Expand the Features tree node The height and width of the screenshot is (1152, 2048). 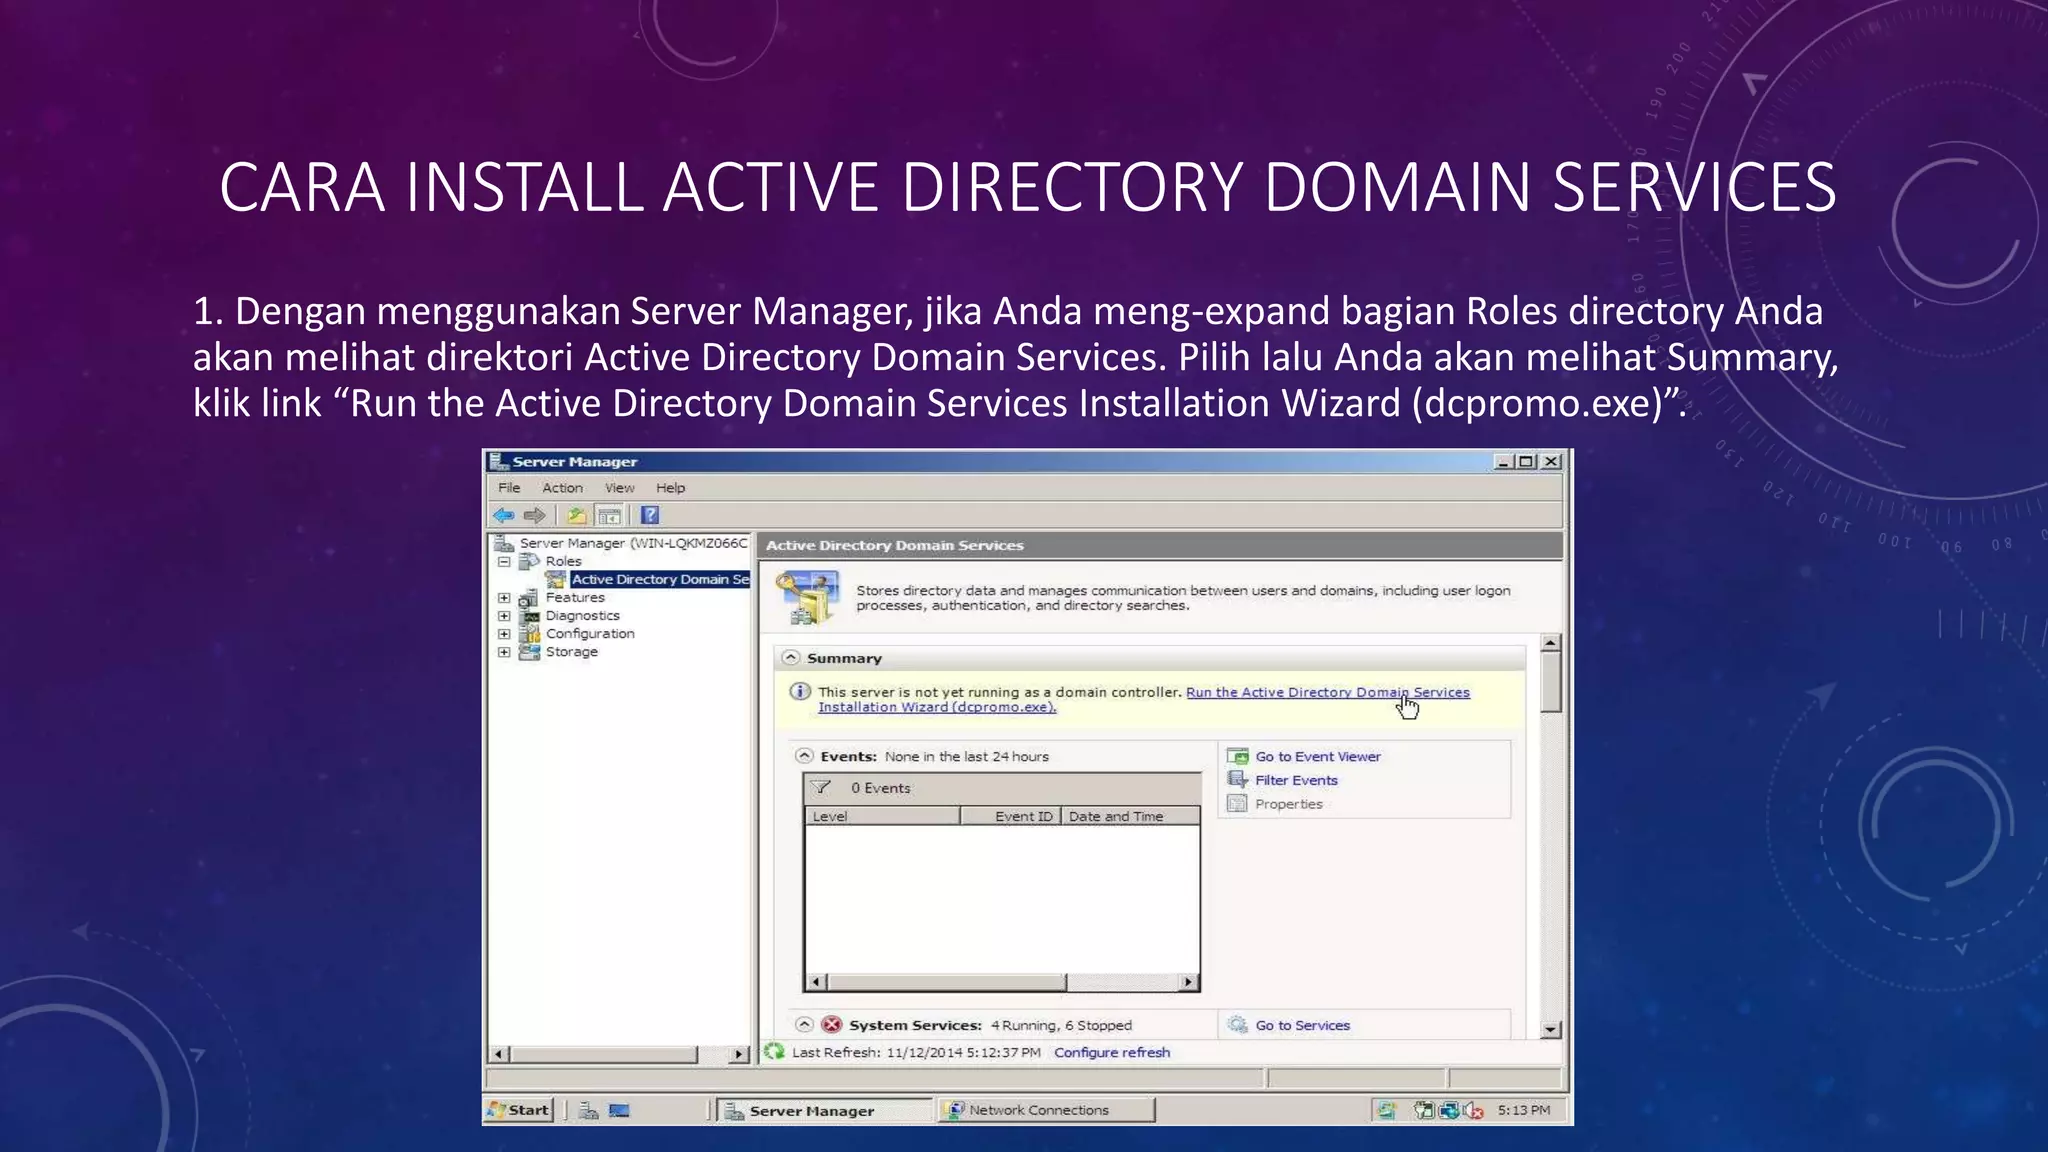click(x=504, y=598)
